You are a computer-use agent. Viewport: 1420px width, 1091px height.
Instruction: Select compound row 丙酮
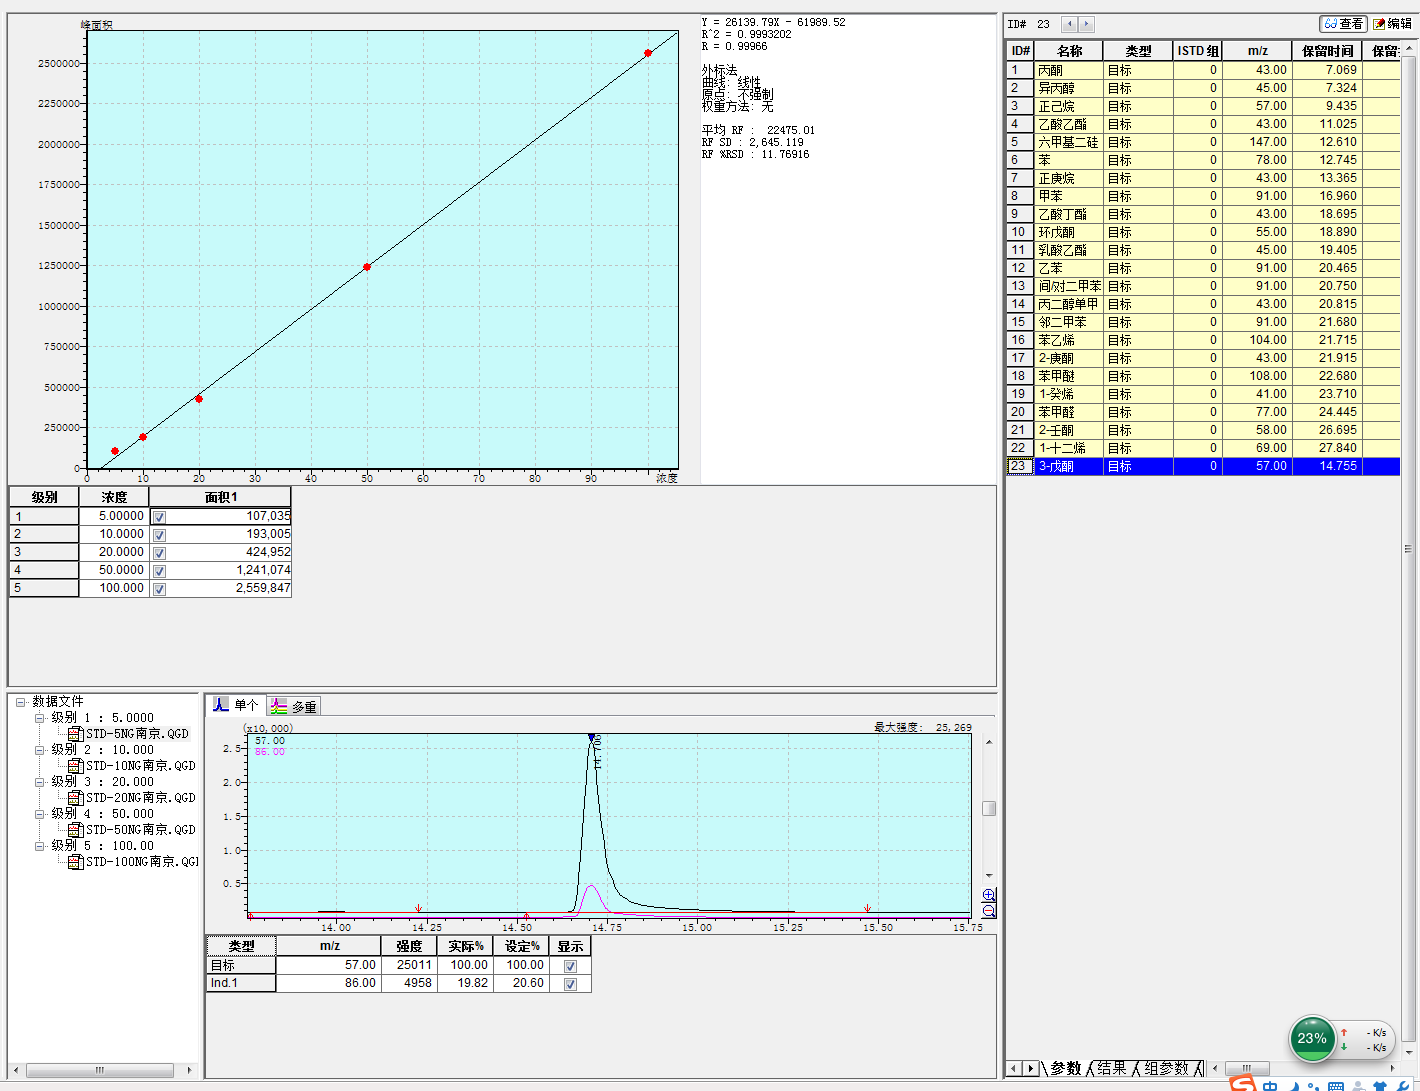click(1203, 70)
